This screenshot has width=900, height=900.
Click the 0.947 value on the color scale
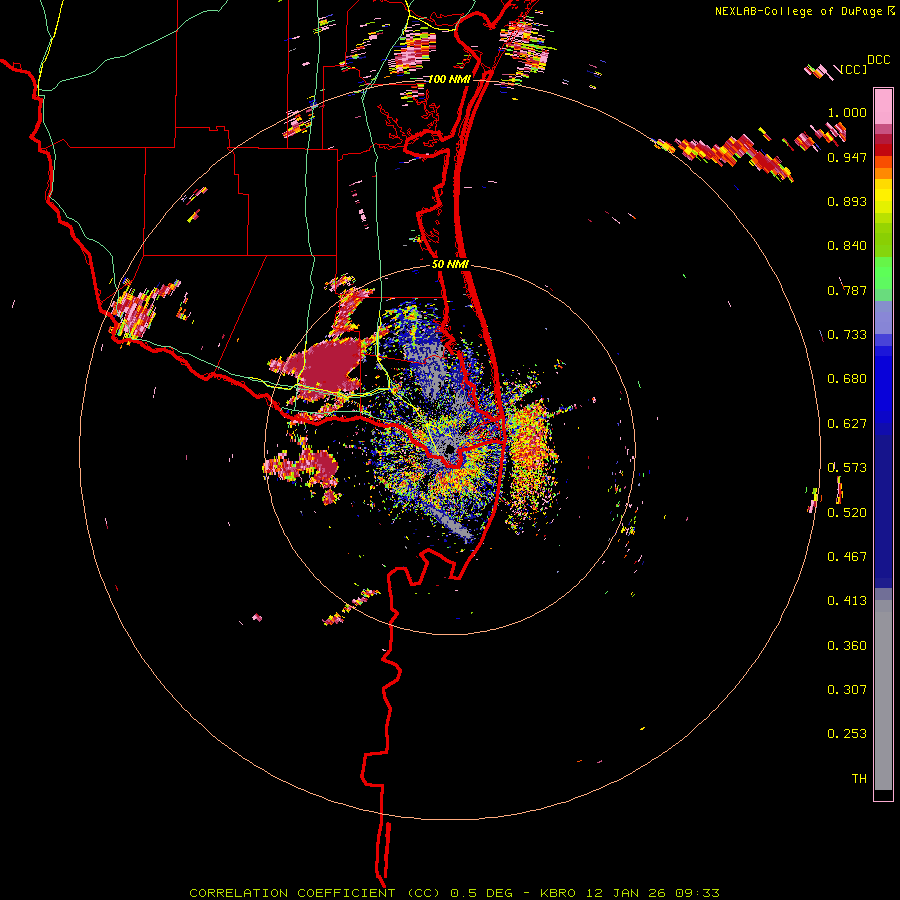tap(847, 157)
